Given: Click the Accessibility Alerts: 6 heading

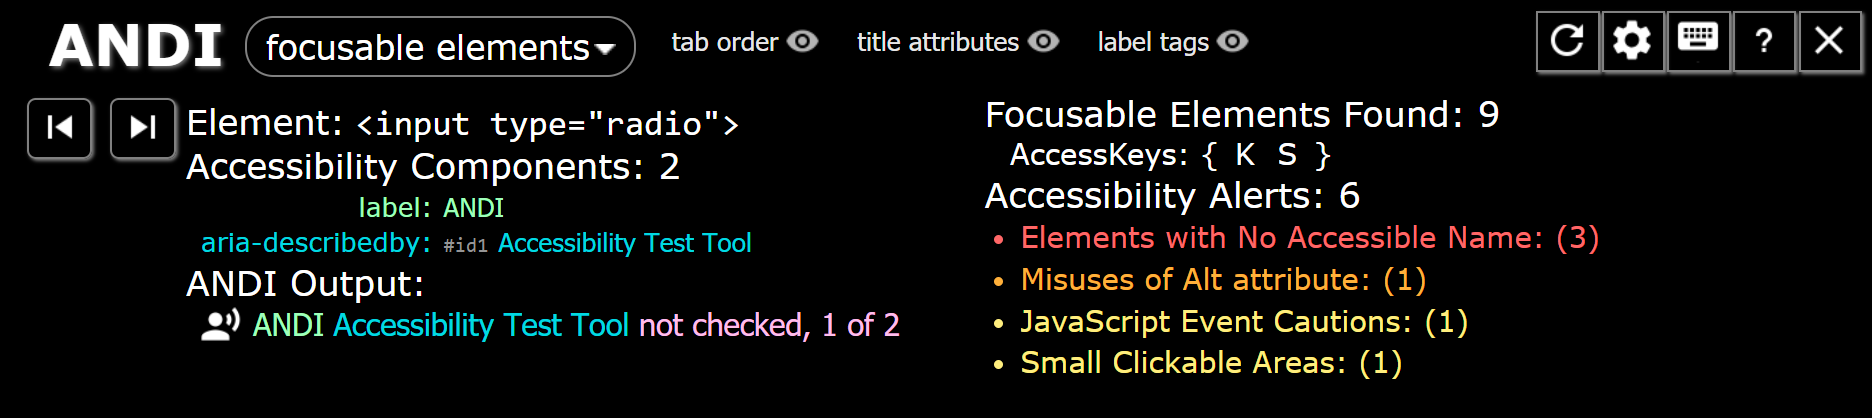Looking at the screenshot, I should point(1172,196).
